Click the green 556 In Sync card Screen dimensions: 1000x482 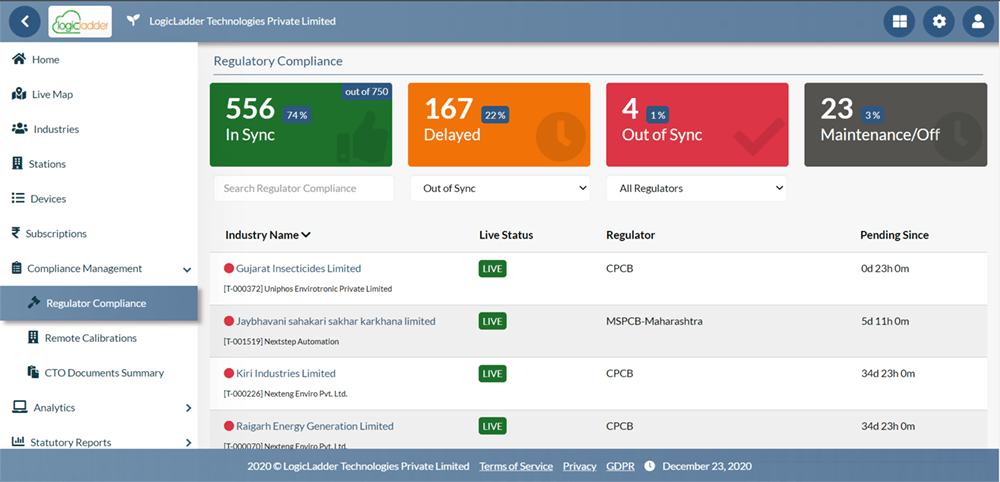pyautogui.click(x=301, y=125)
